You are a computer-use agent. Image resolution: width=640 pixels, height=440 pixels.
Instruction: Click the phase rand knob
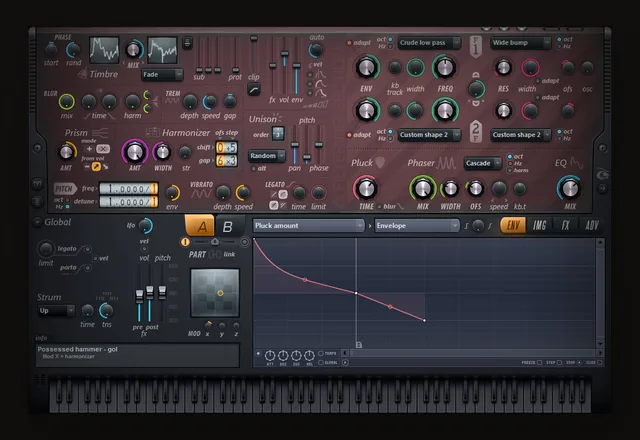click(x=73, y=50)
